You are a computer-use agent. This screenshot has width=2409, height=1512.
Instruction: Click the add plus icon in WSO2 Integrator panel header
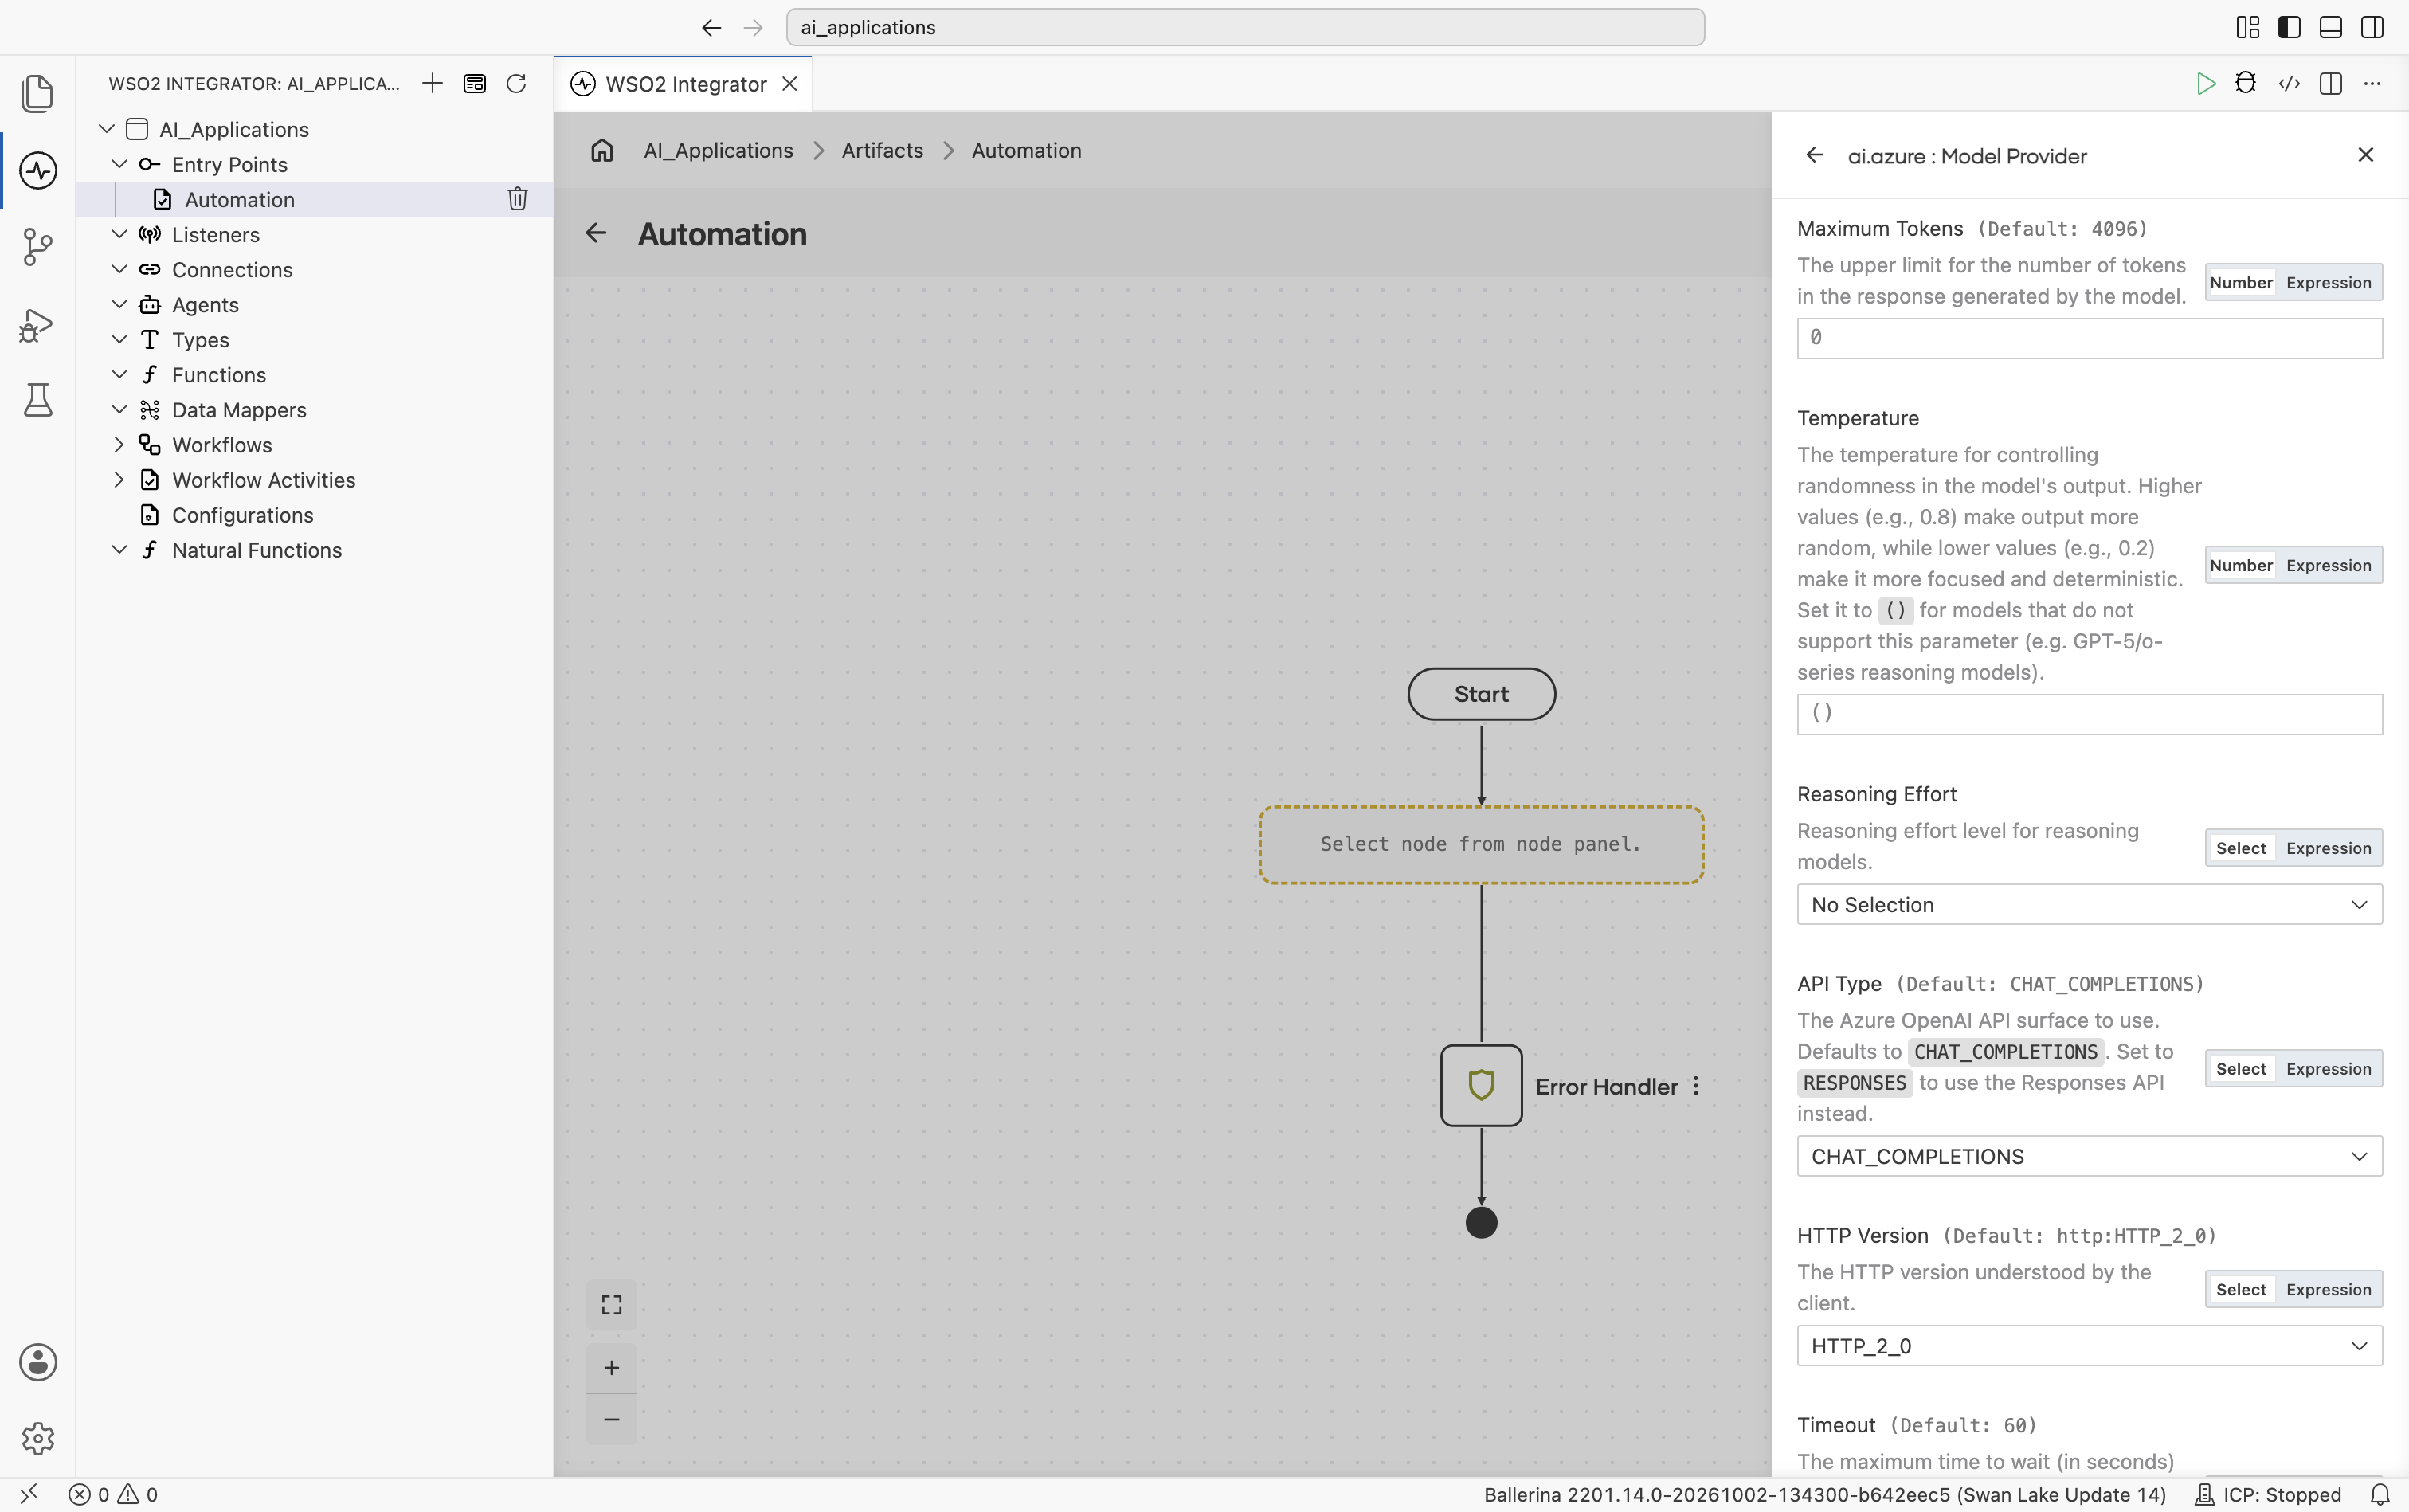click(x=432, y=83)
